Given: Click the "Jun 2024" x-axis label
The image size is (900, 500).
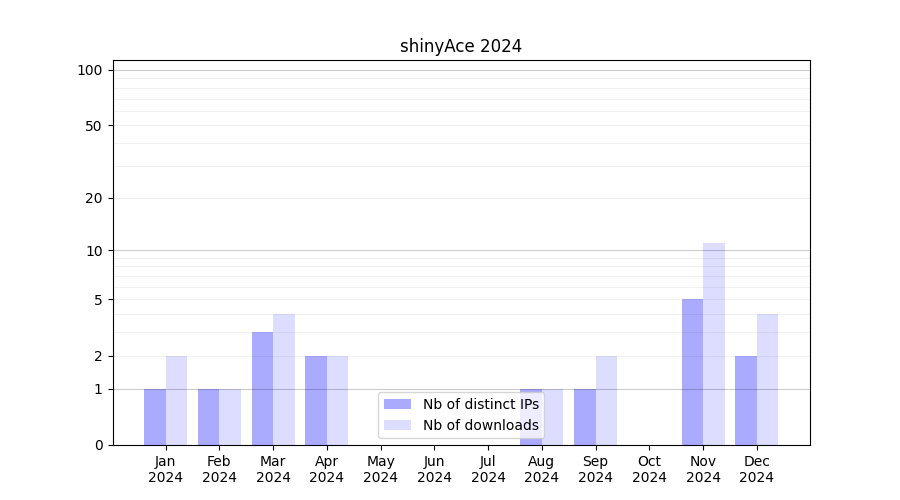Looking at the screenshot, I should tap(434, 469).
